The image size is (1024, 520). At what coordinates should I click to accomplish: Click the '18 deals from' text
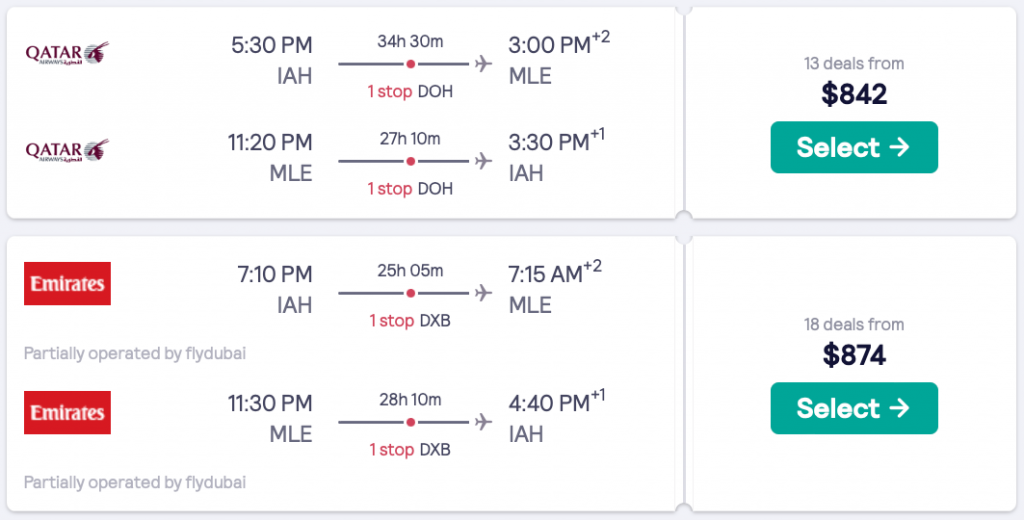point(853,325)
